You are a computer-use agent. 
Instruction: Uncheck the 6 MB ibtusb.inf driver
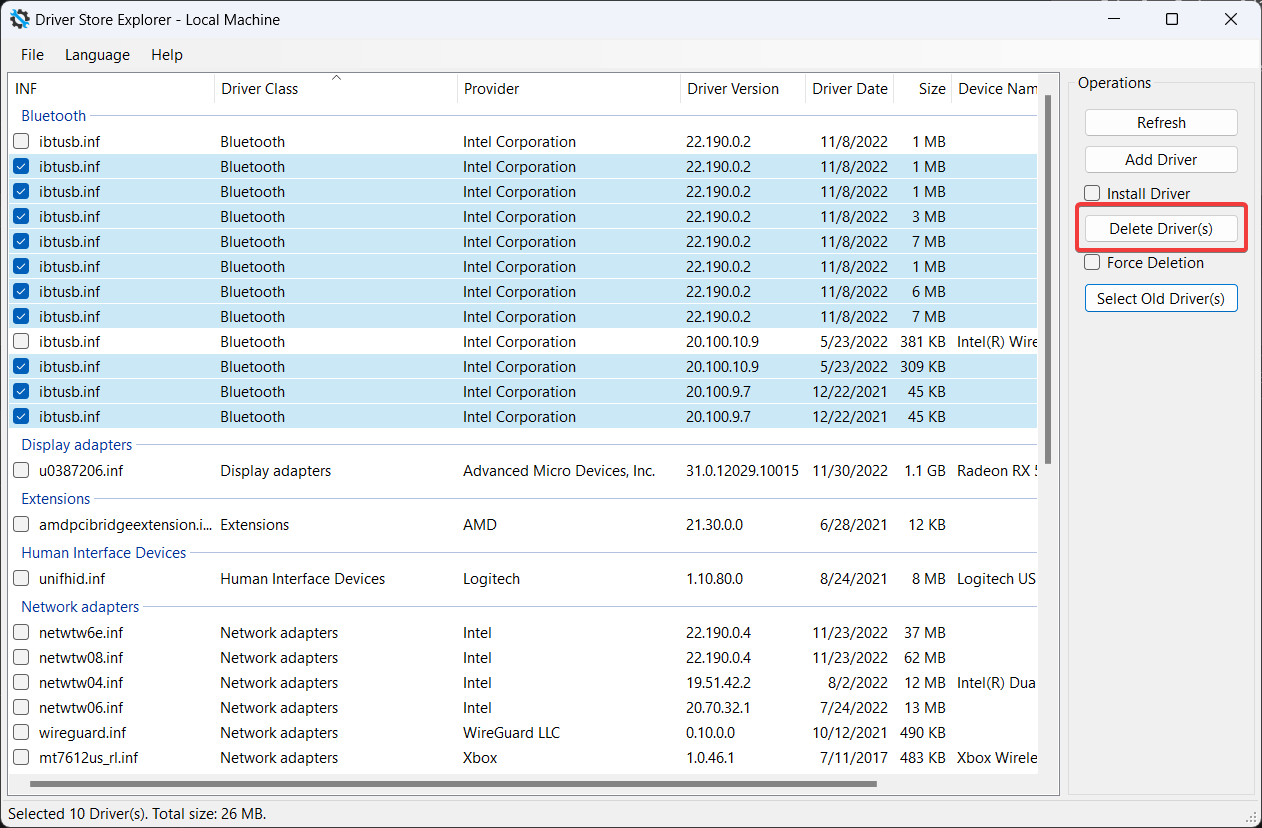tap(21, 292)
